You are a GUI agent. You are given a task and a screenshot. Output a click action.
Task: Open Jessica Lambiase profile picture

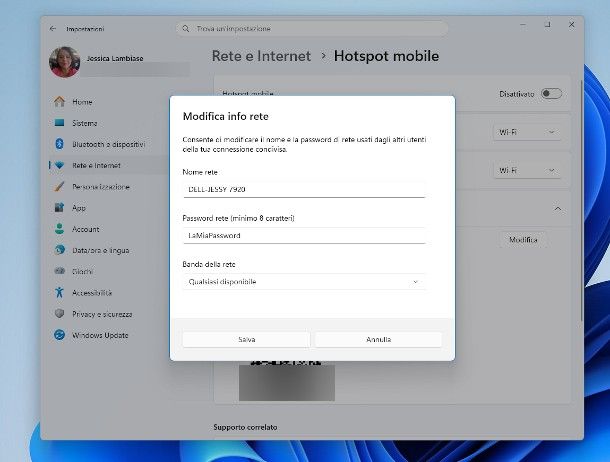click(65, 62)
